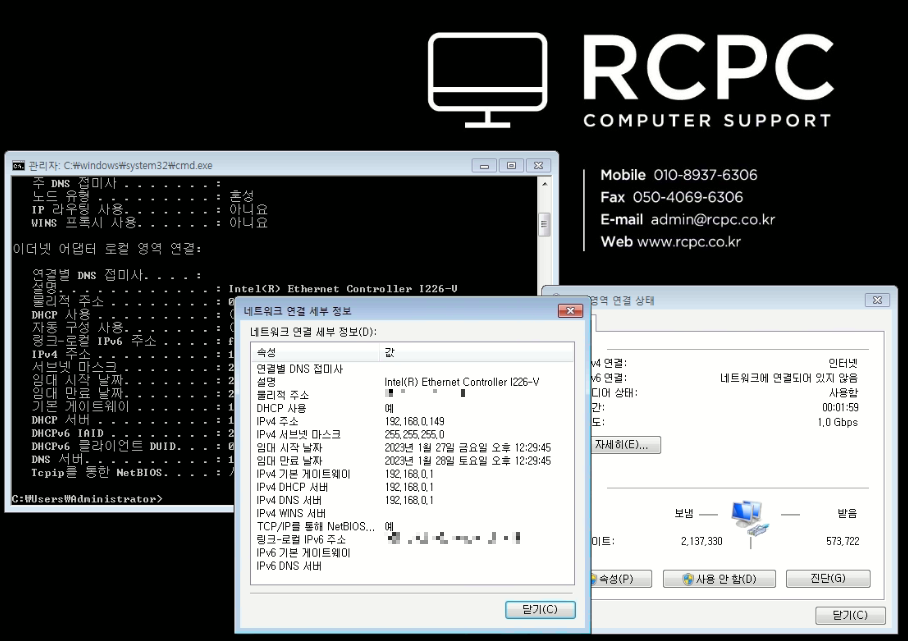Select the 임대 시작 날짜 row
The width and height of the screenshot is (908, 641).
(412, 448)
